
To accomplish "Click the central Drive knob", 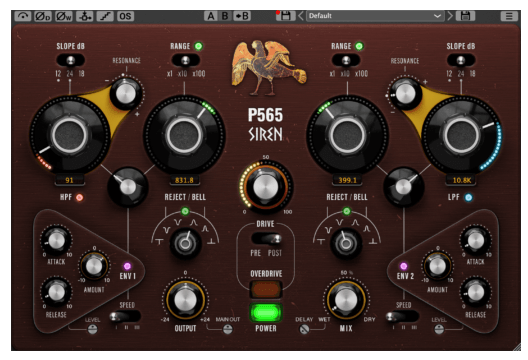I will 266,188.
